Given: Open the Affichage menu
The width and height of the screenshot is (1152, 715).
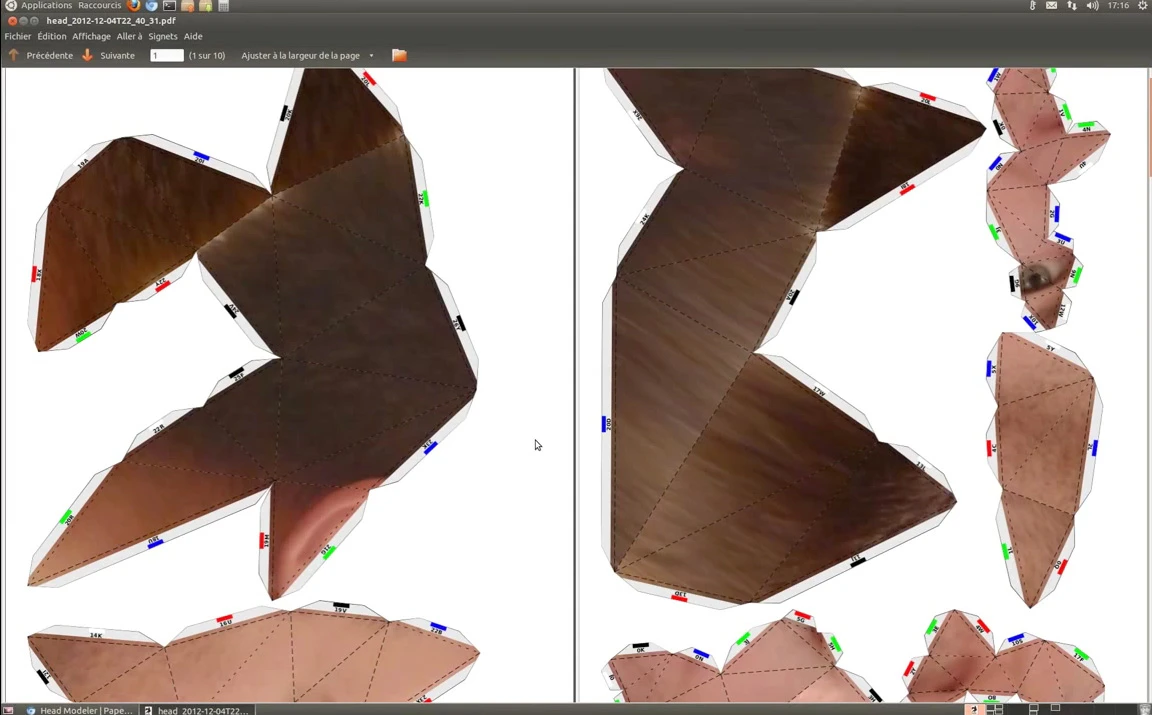Looking at the screenshot, I should click(91, 36).
